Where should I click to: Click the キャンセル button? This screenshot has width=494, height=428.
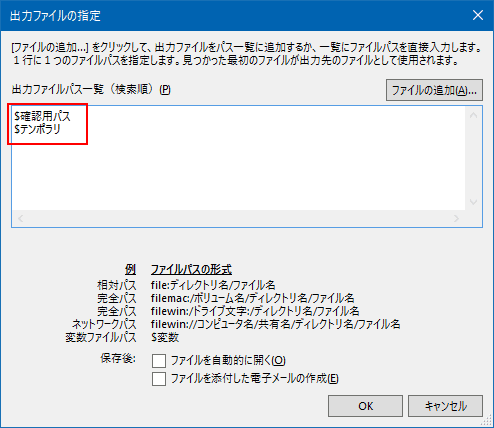point(445,406)
